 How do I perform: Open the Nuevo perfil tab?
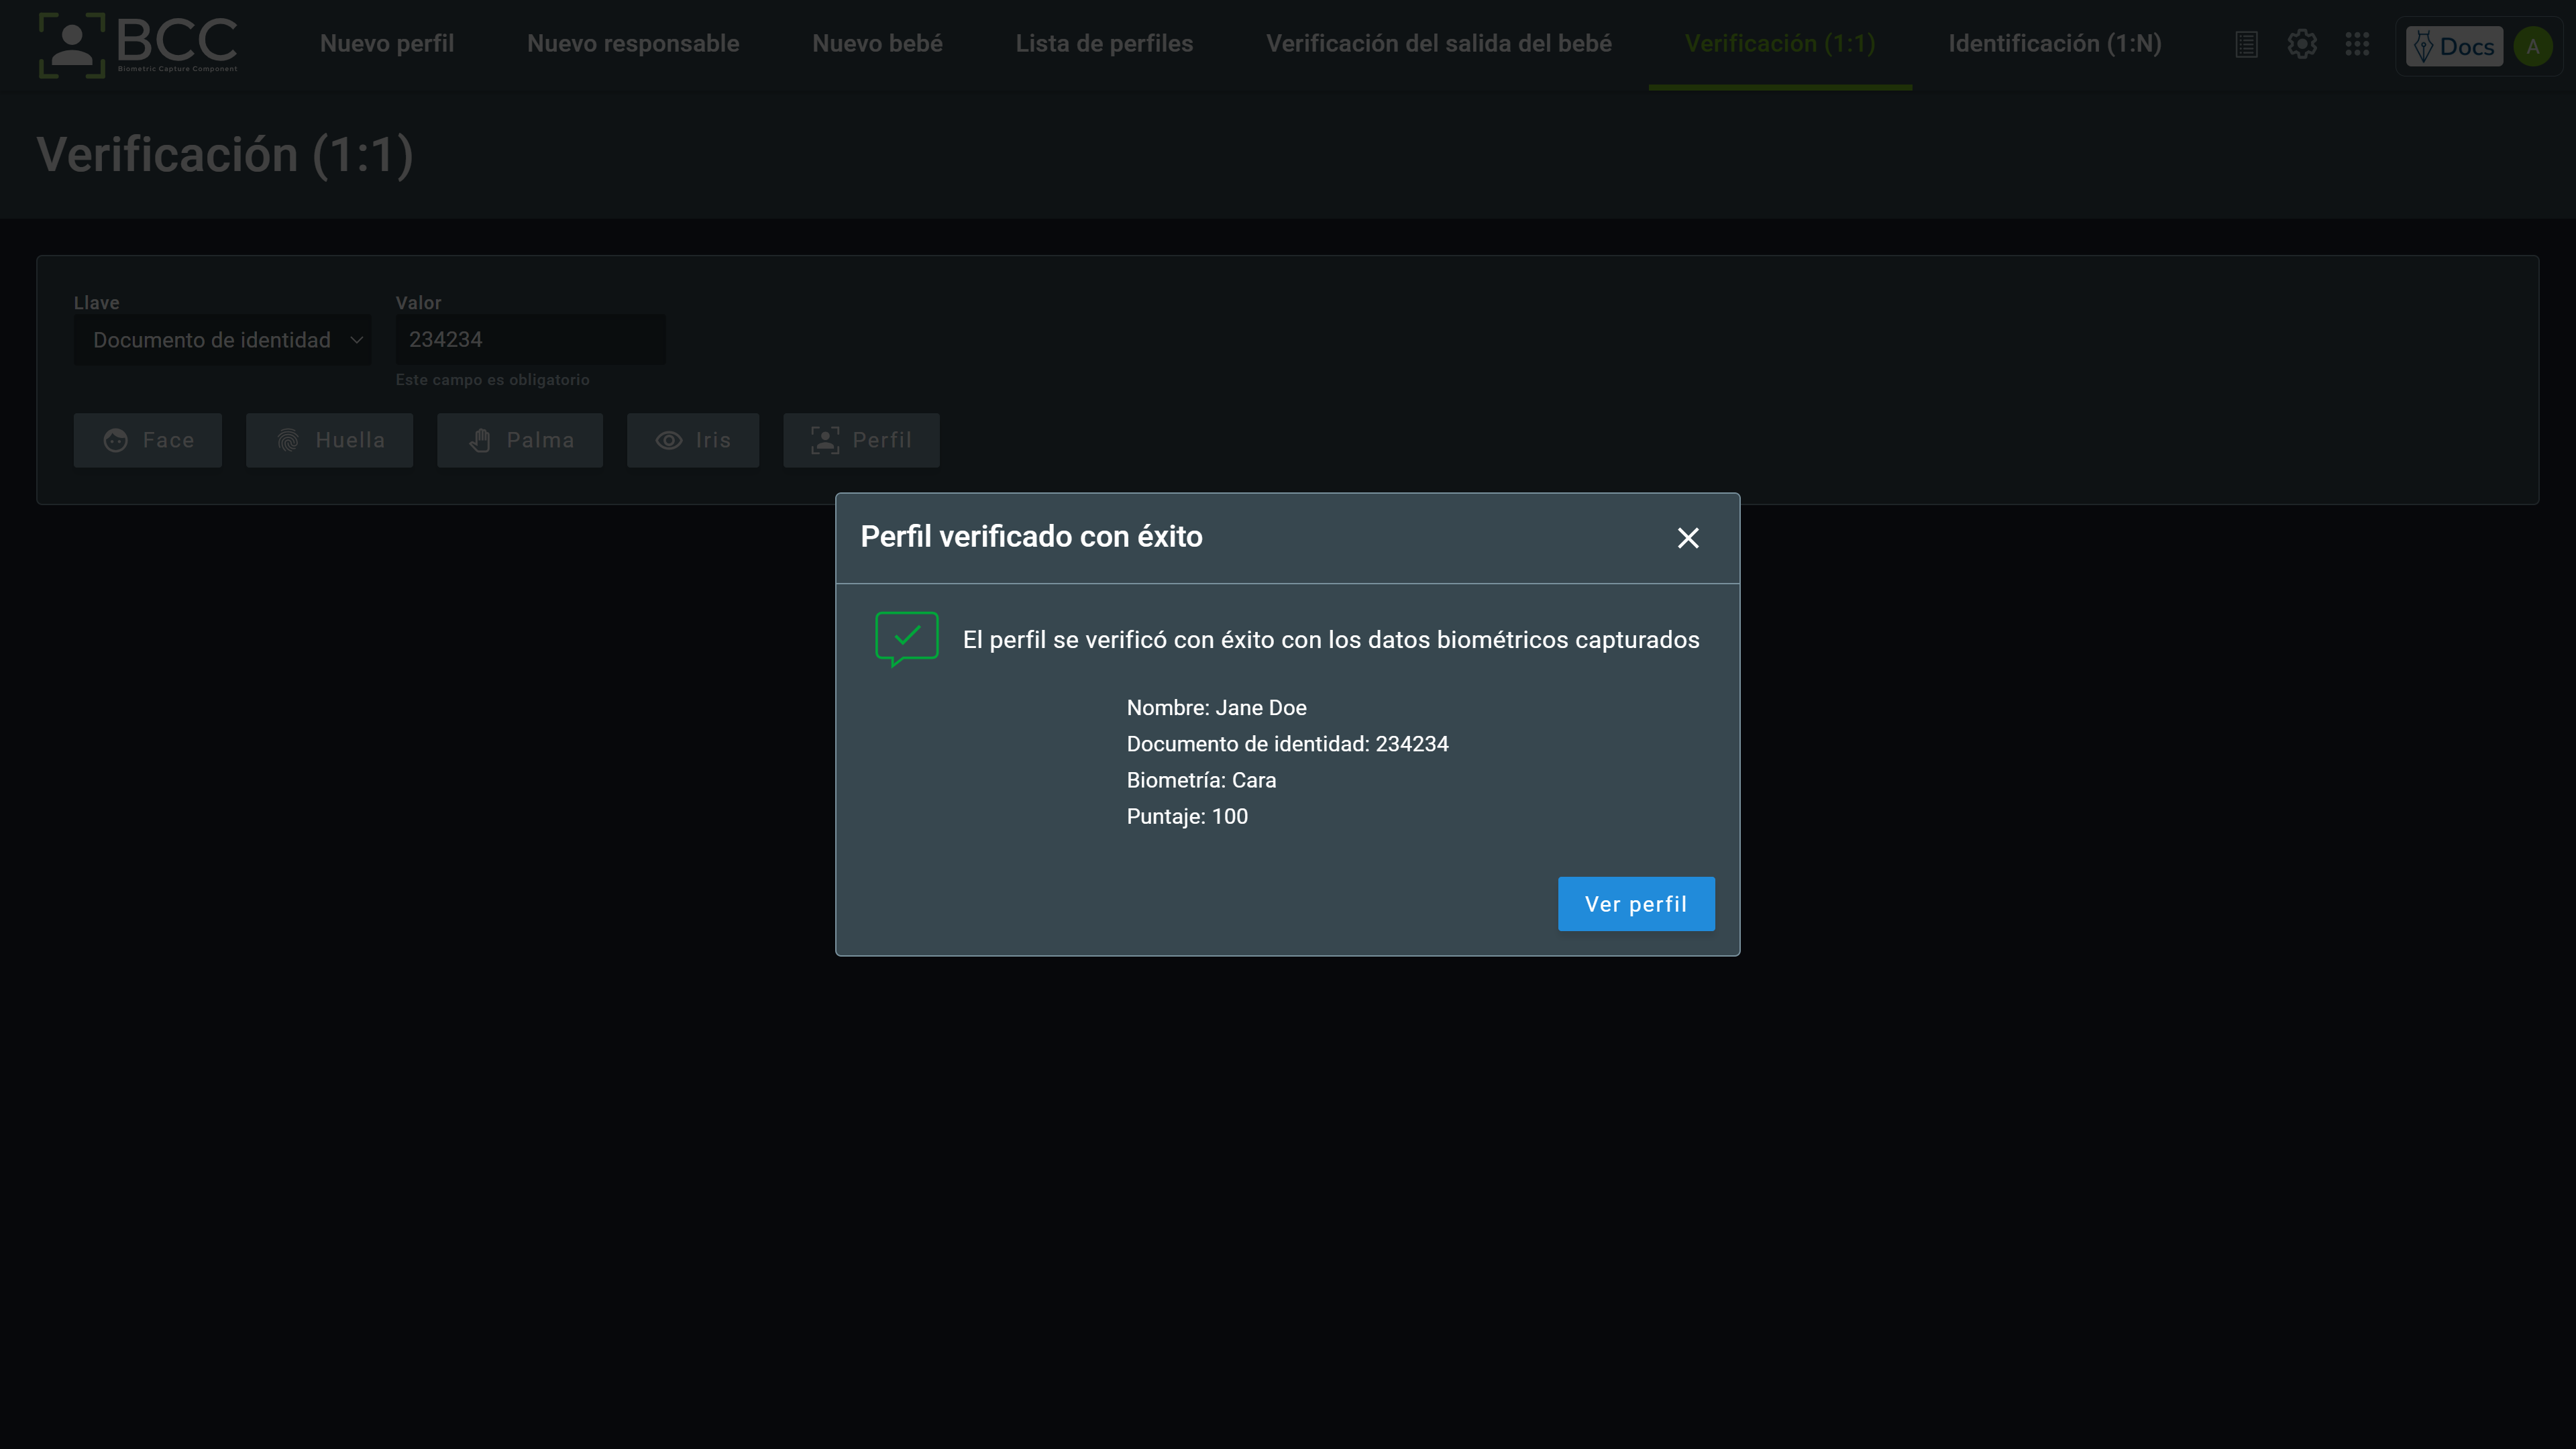387,44
